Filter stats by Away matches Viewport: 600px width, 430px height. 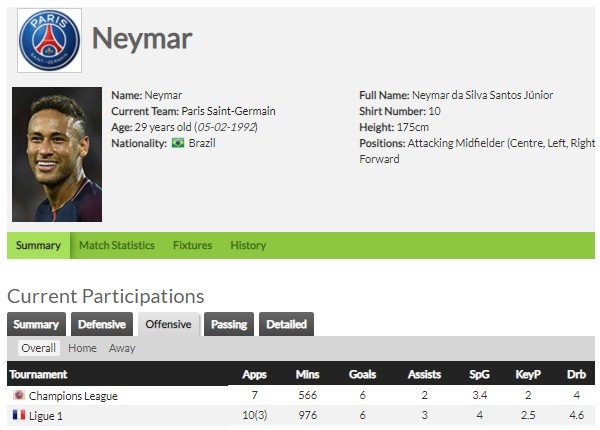[122, 348]
